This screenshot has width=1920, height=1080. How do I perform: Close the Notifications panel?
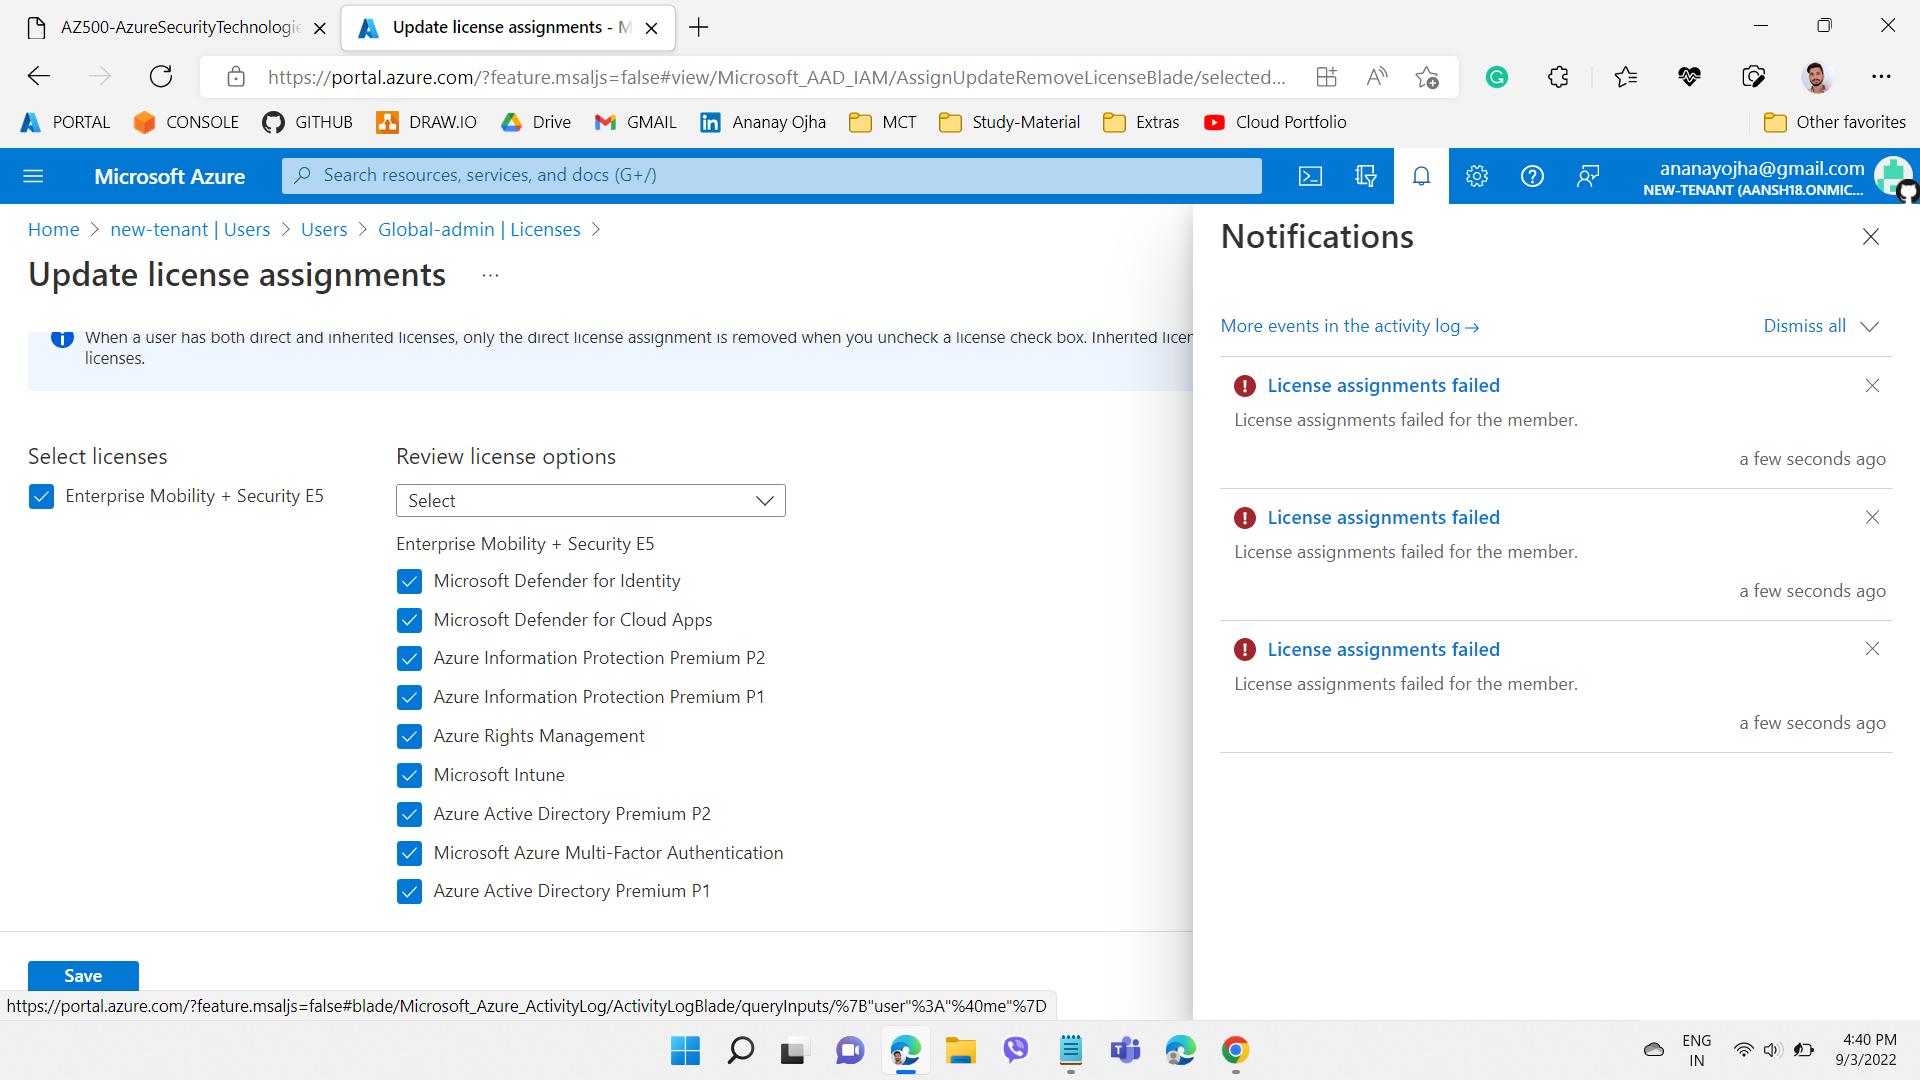(1871, 237)
